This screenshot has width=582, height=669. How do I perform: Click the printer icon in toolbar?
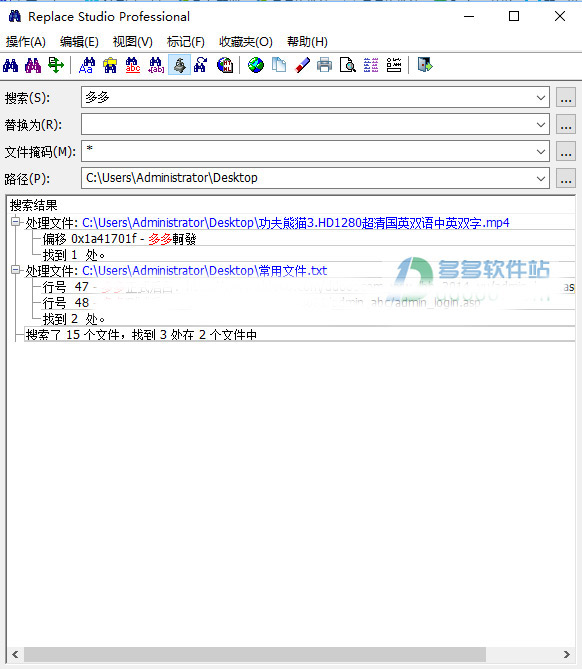[x=325, y=65]
